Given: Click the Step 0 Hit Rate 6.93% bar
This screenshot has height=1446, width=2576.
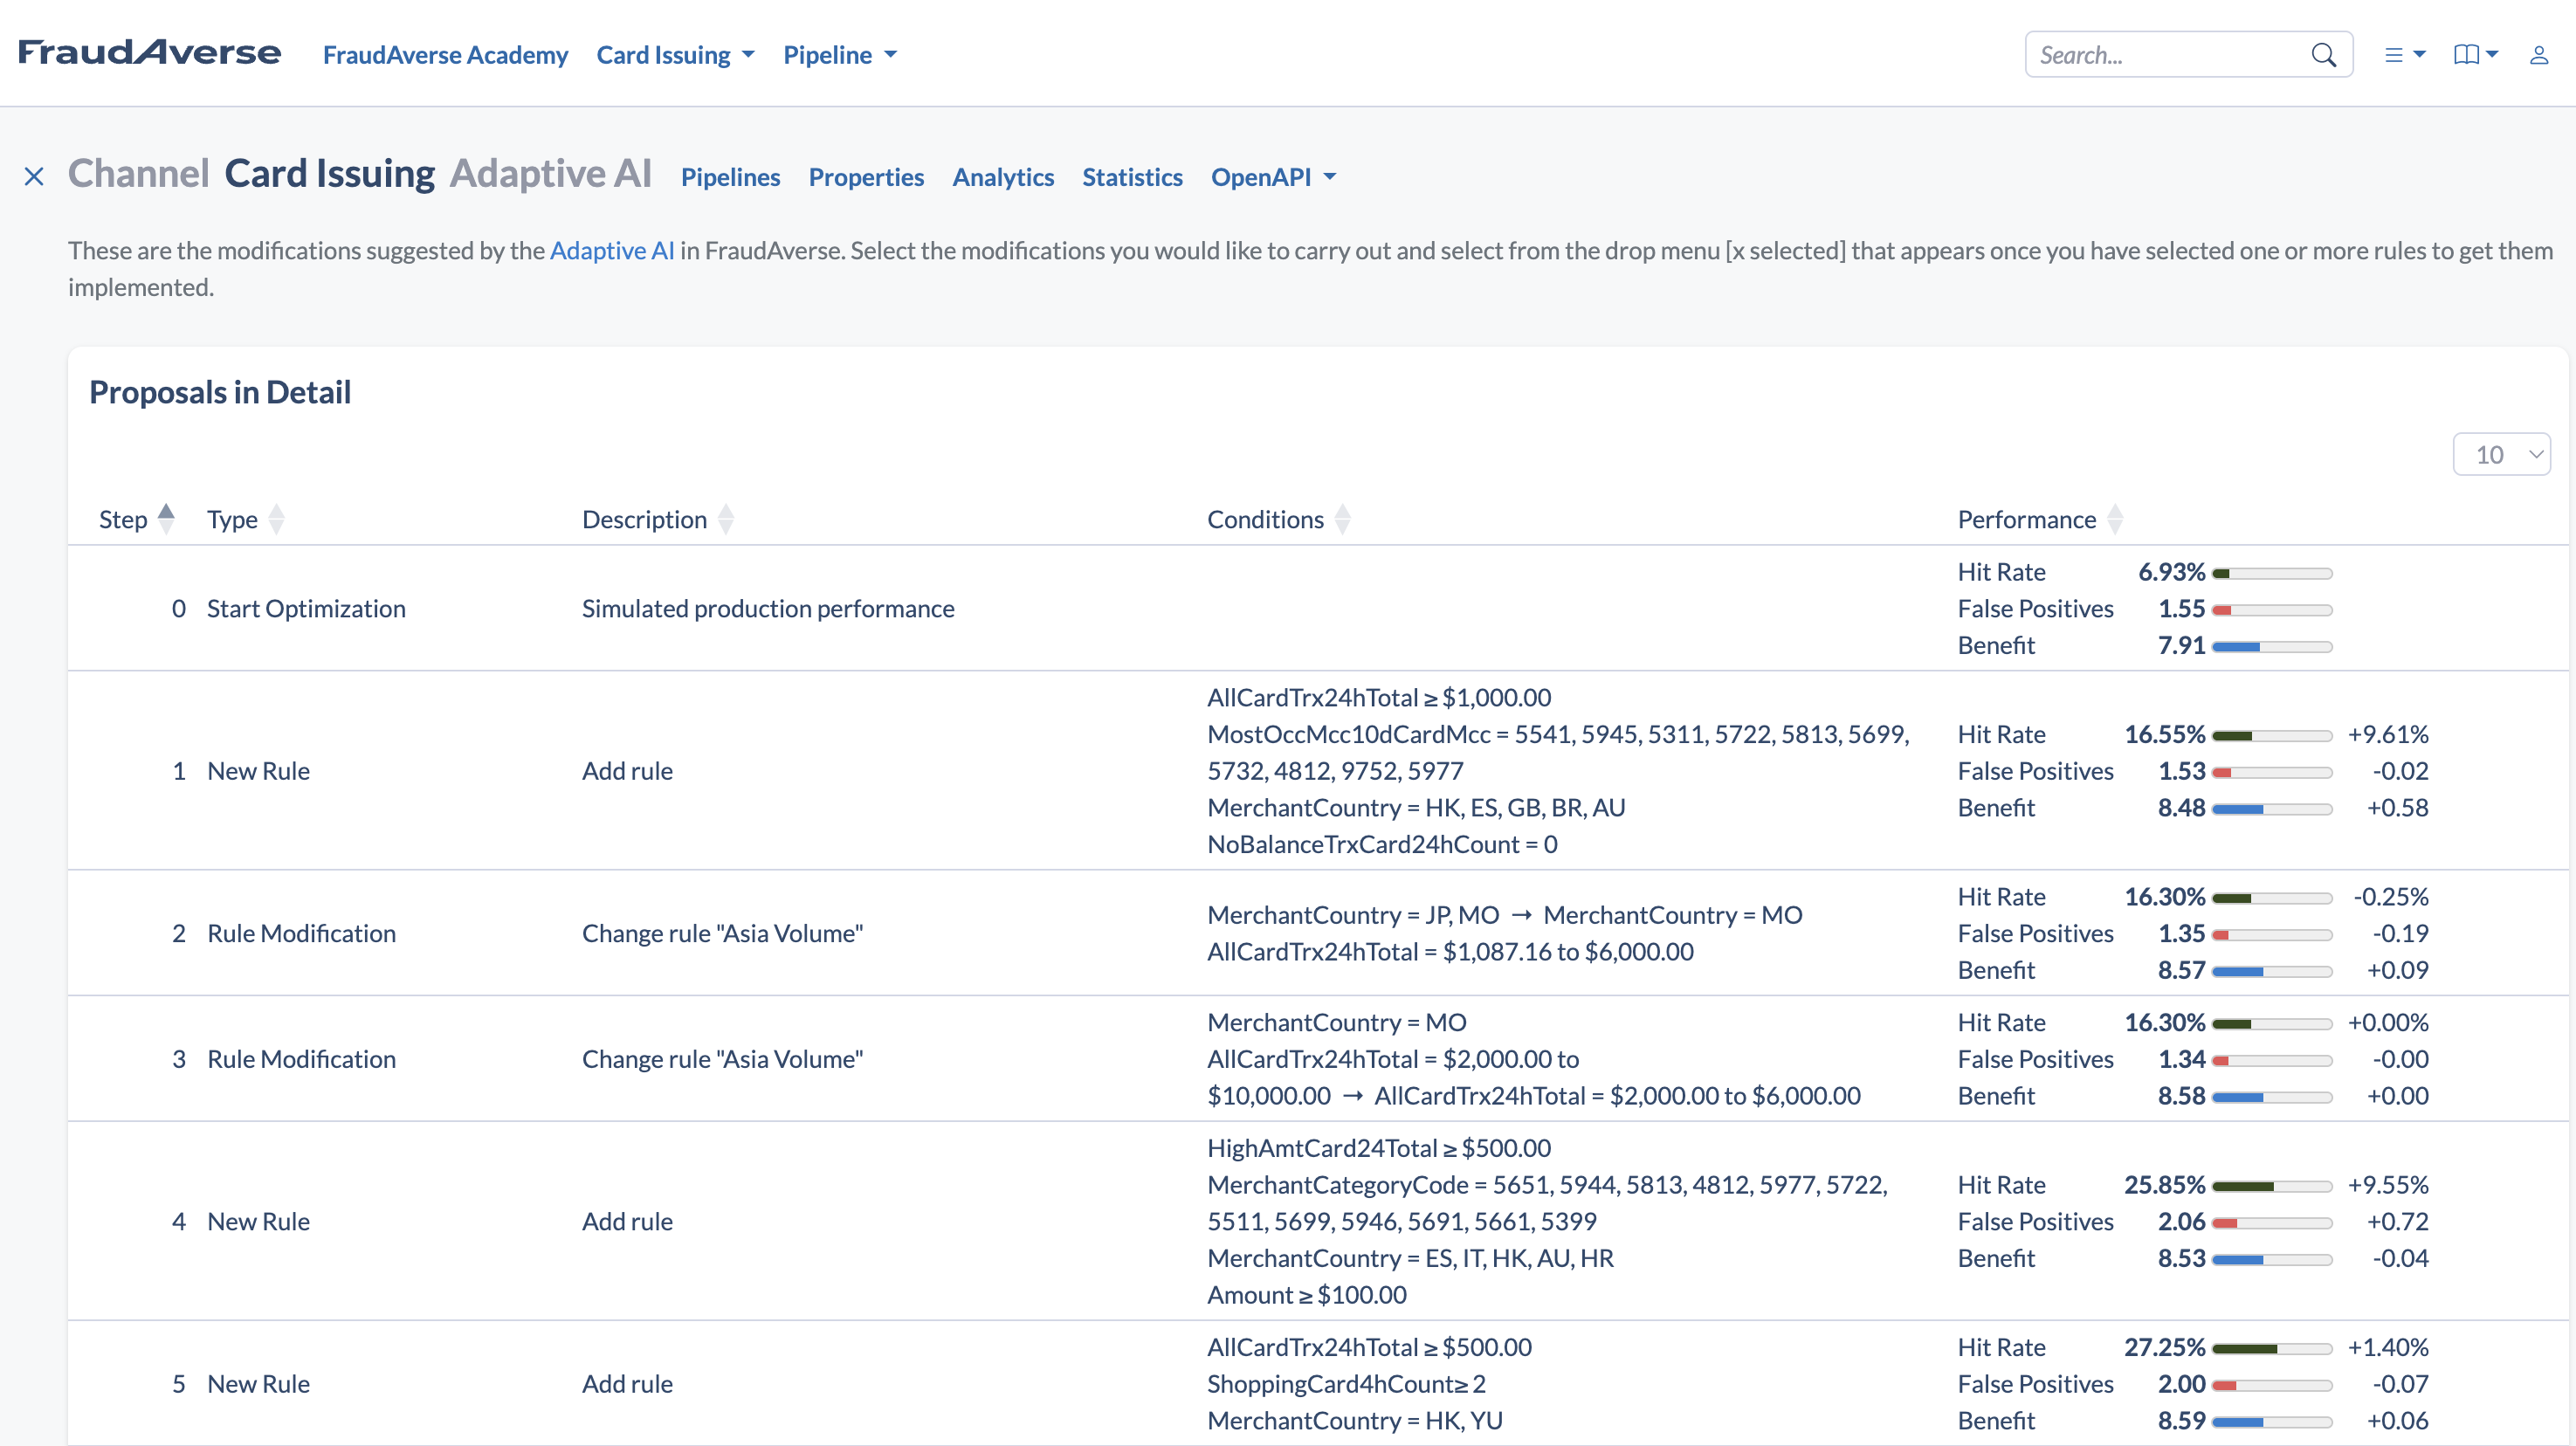Looking at the screenshot, I should [2272, 574].
